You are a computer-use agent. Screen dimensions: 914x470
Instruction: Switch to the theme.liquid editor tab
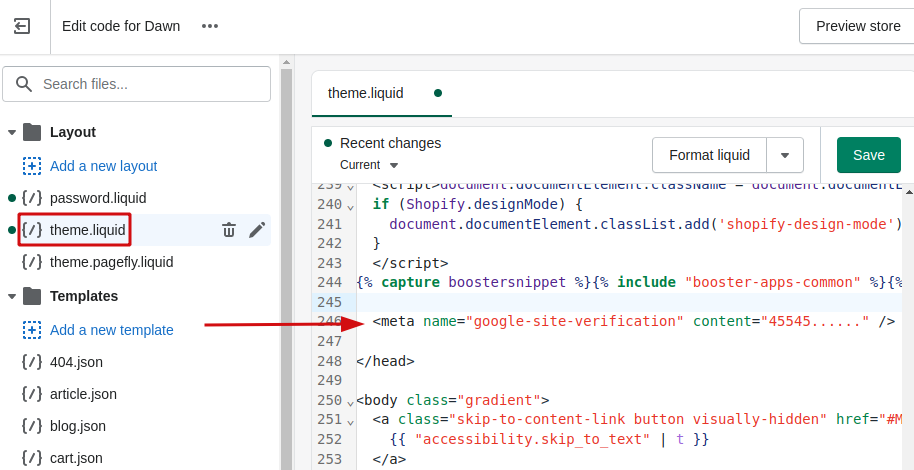(365, 93)
